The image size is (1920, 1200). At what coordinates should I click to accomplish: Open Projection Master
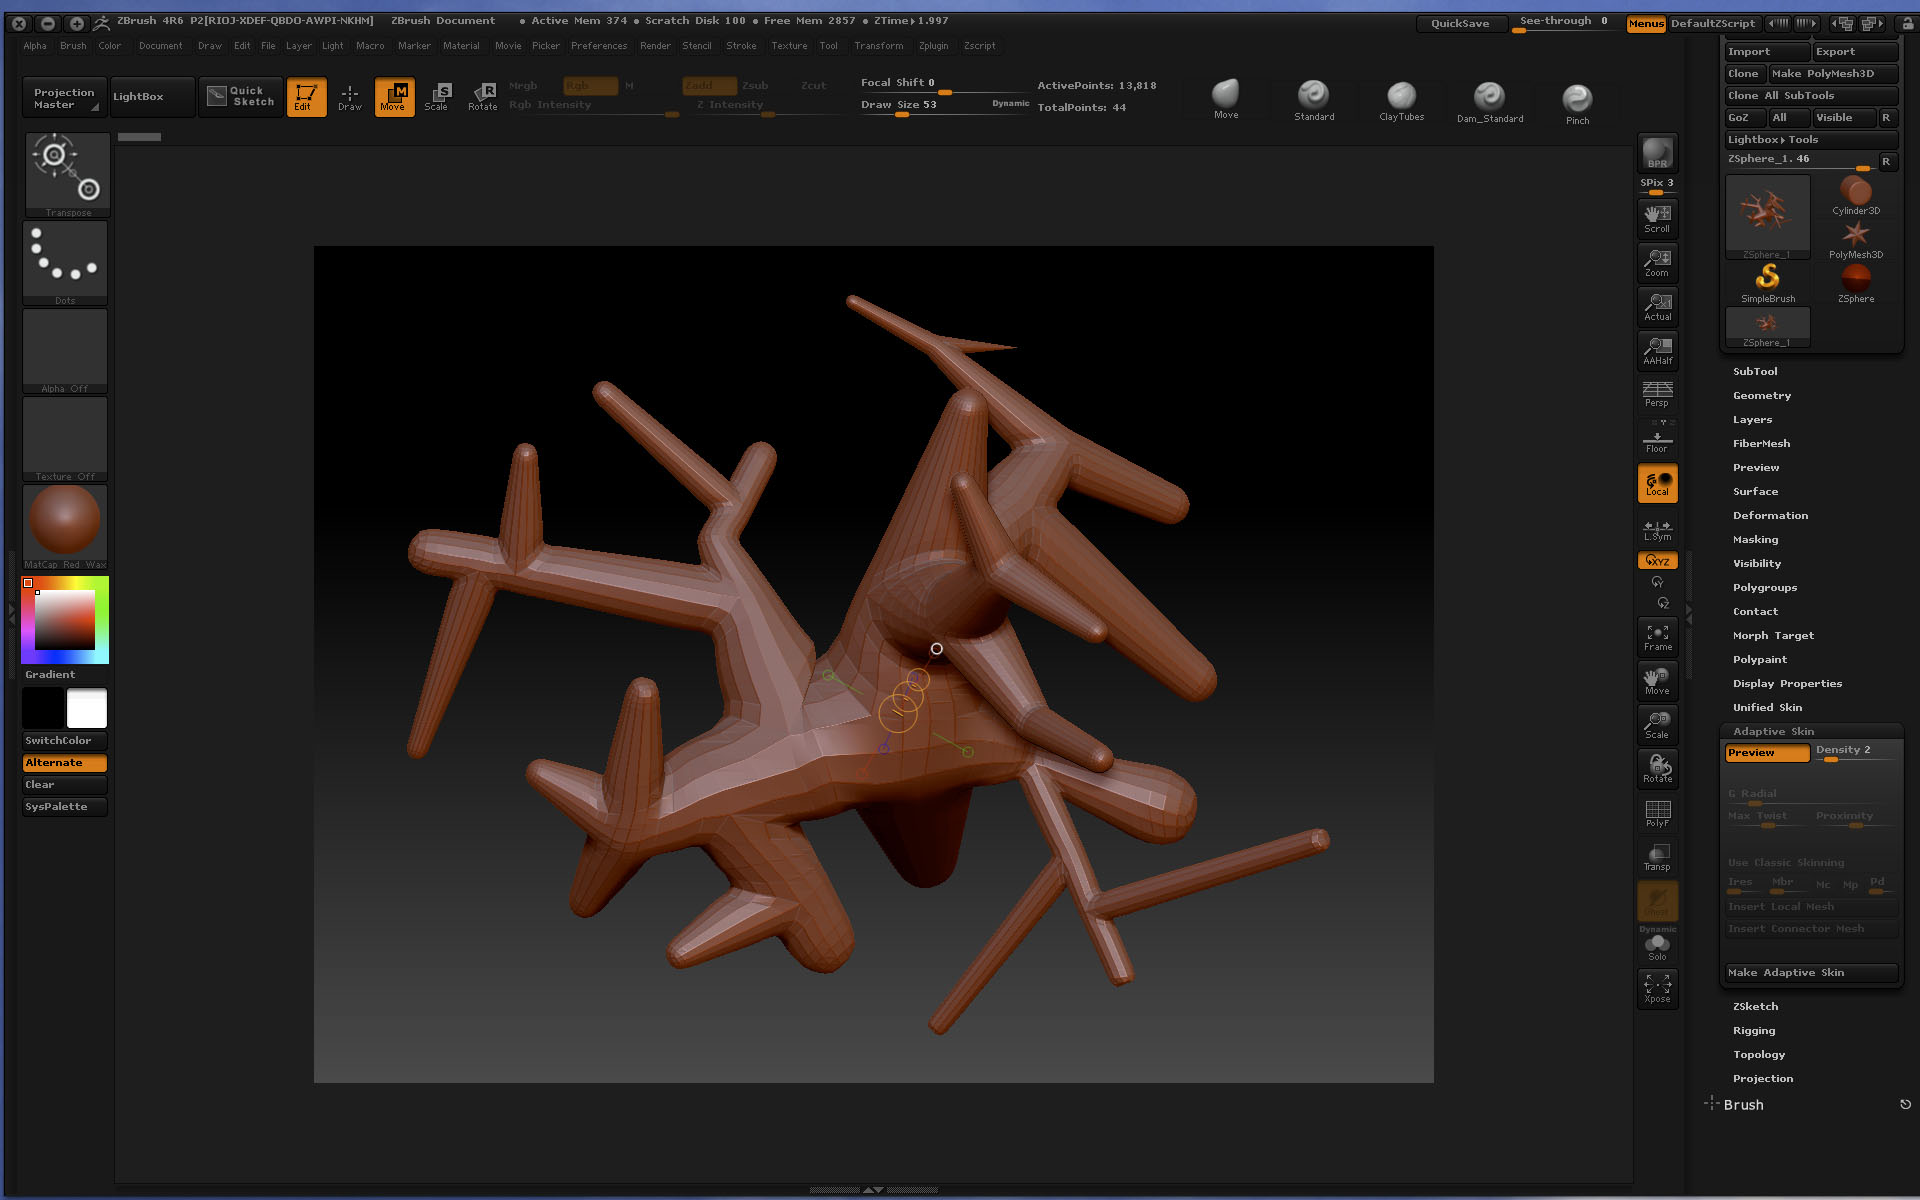(65, 98)
